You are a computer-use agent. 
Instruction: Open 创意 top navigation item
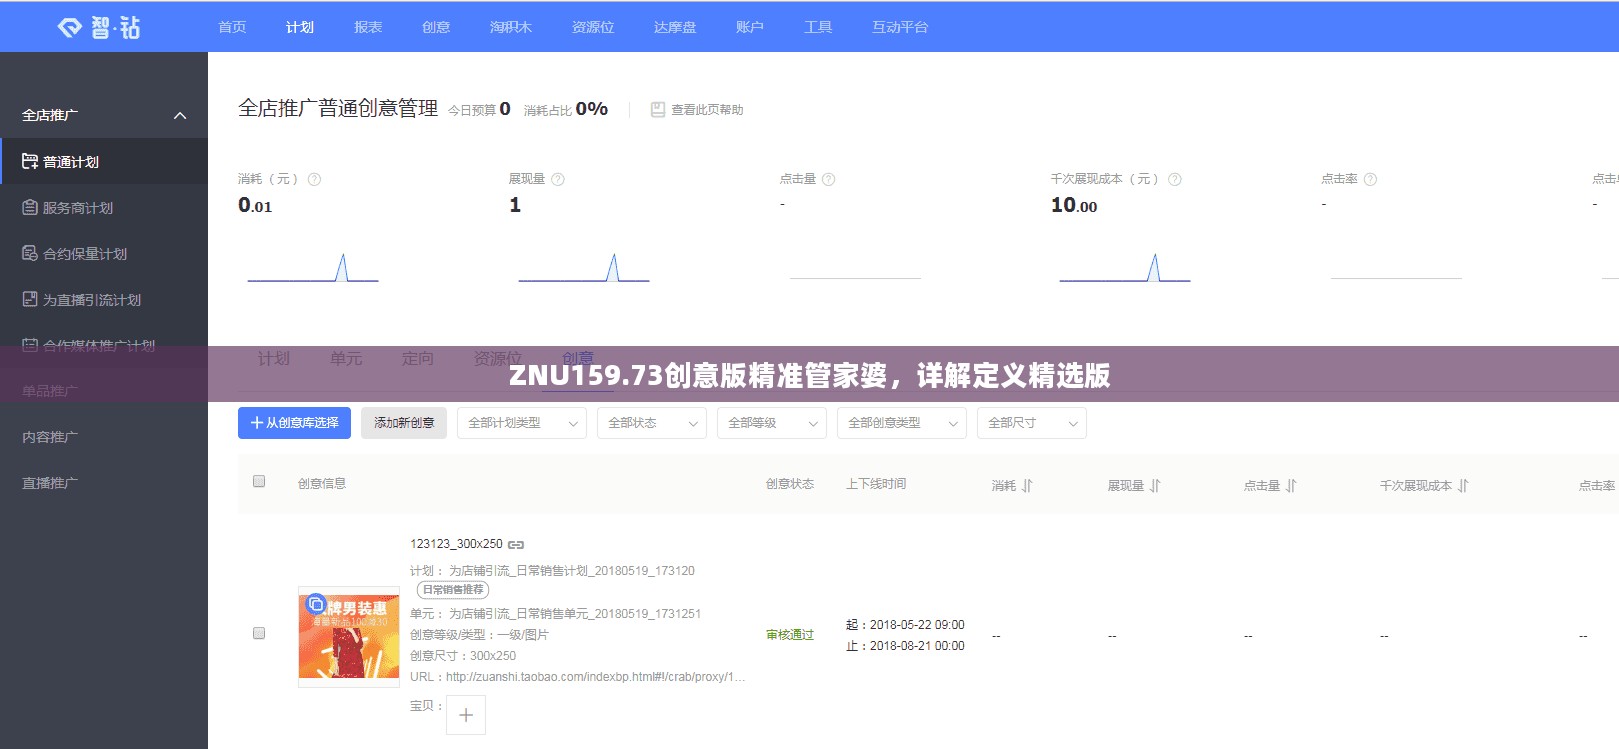(436, 27)
